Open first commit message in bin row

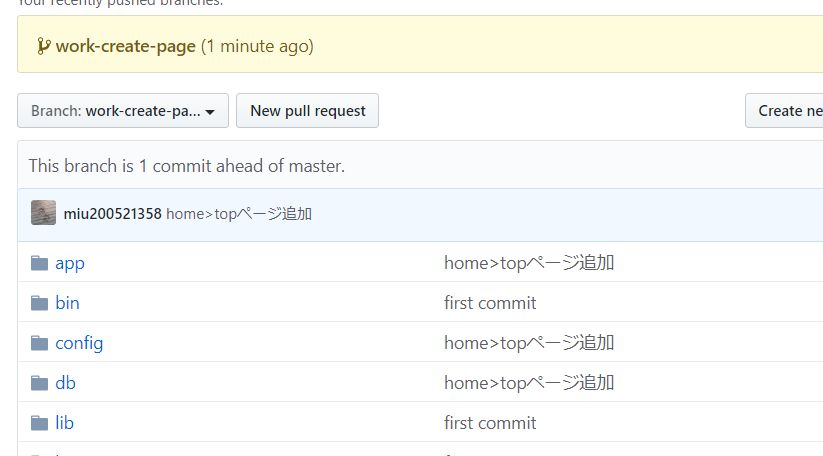[x=490, y=303]
